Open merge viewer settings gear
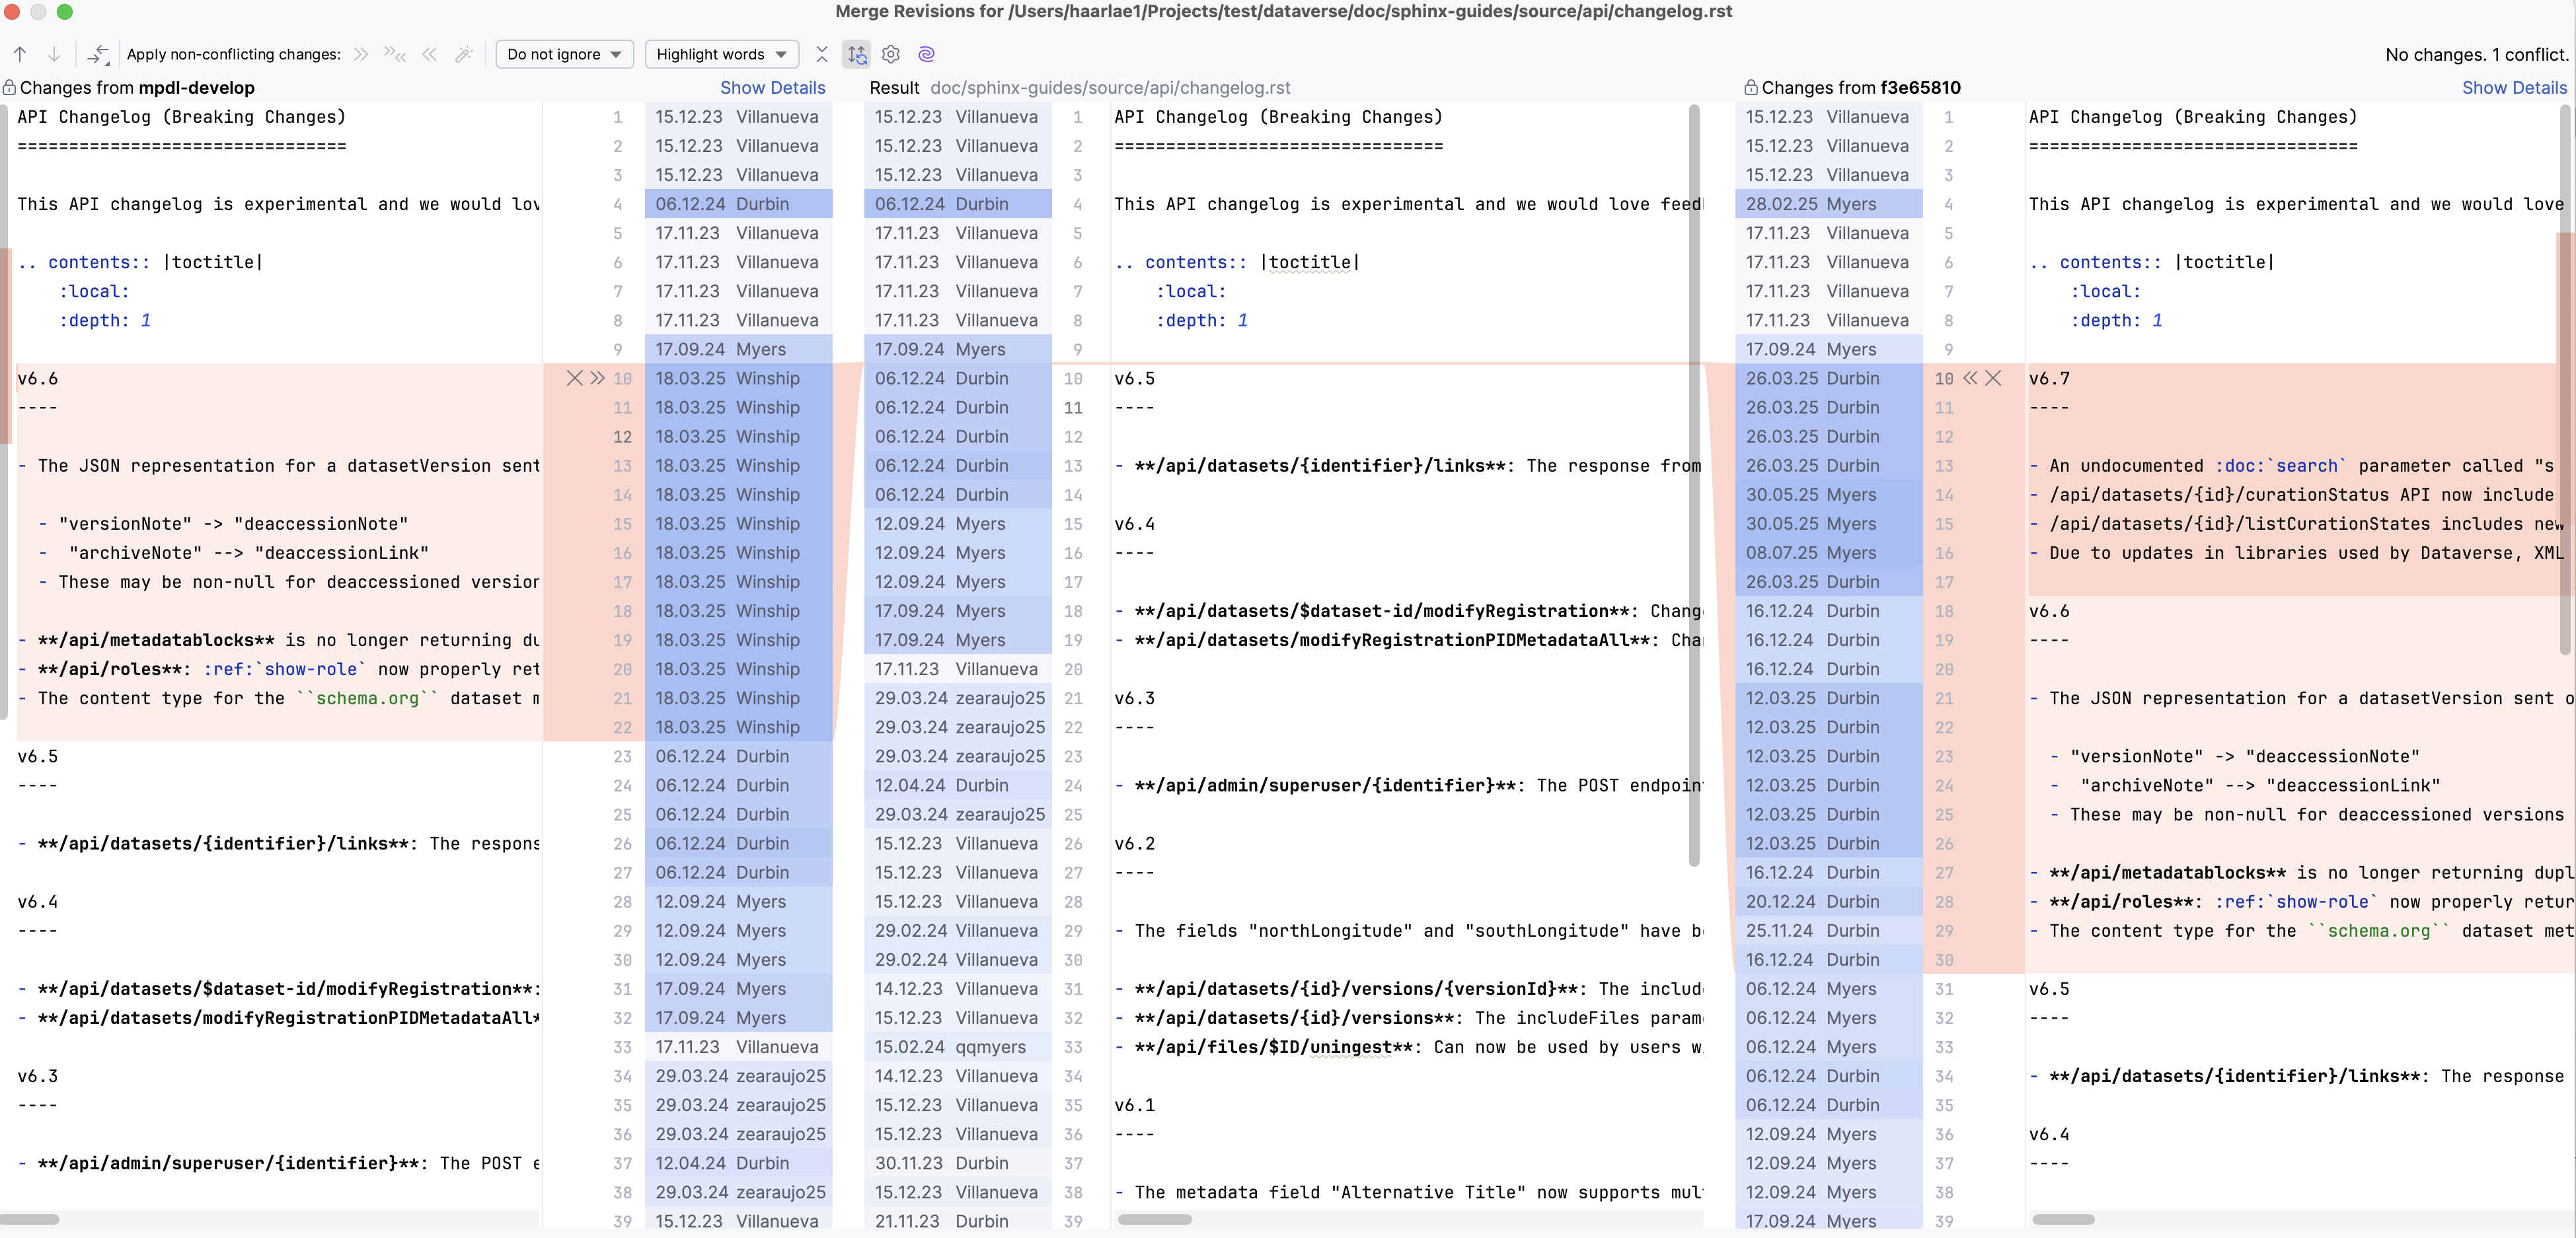Screen dimensions: 2576x1238 point(891,54)
